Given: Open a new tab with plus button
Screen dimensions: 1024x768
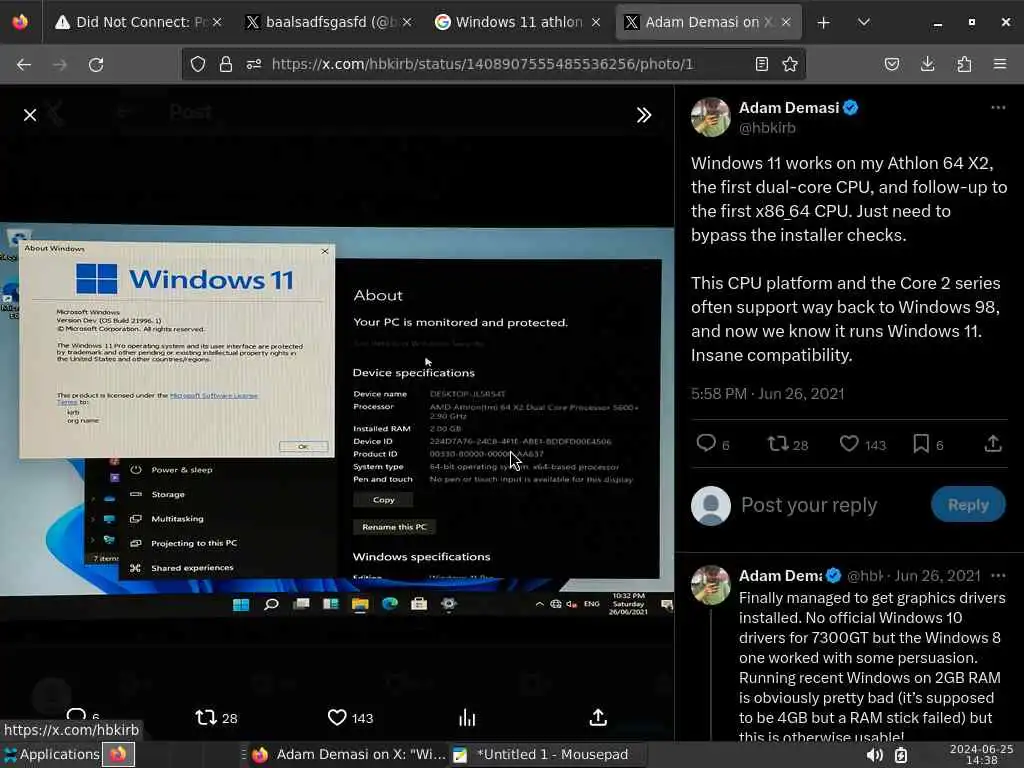Looking at the screenshot, I should [824, 23].
